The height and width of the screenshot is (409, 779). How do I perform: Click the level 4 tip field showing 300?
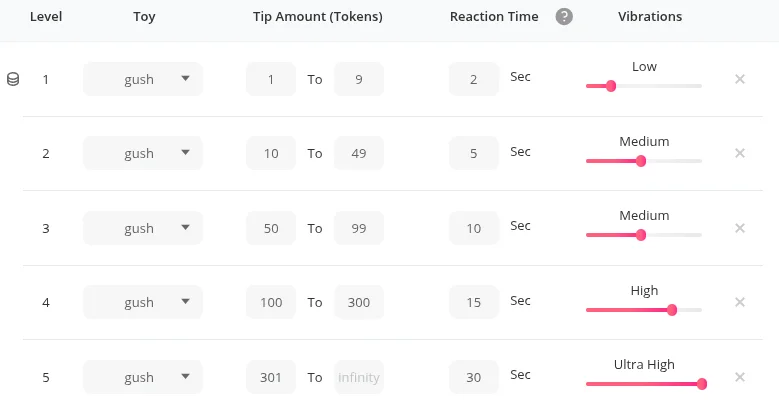click(x=359, y=302)
